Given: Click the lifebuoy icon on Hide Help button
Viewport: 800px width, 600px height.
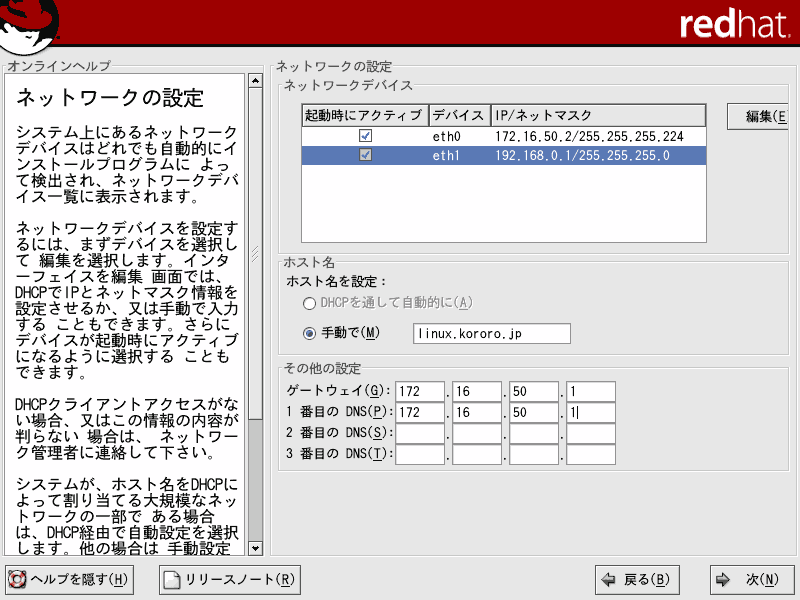Looking at the screenshot, I should 17,580.
